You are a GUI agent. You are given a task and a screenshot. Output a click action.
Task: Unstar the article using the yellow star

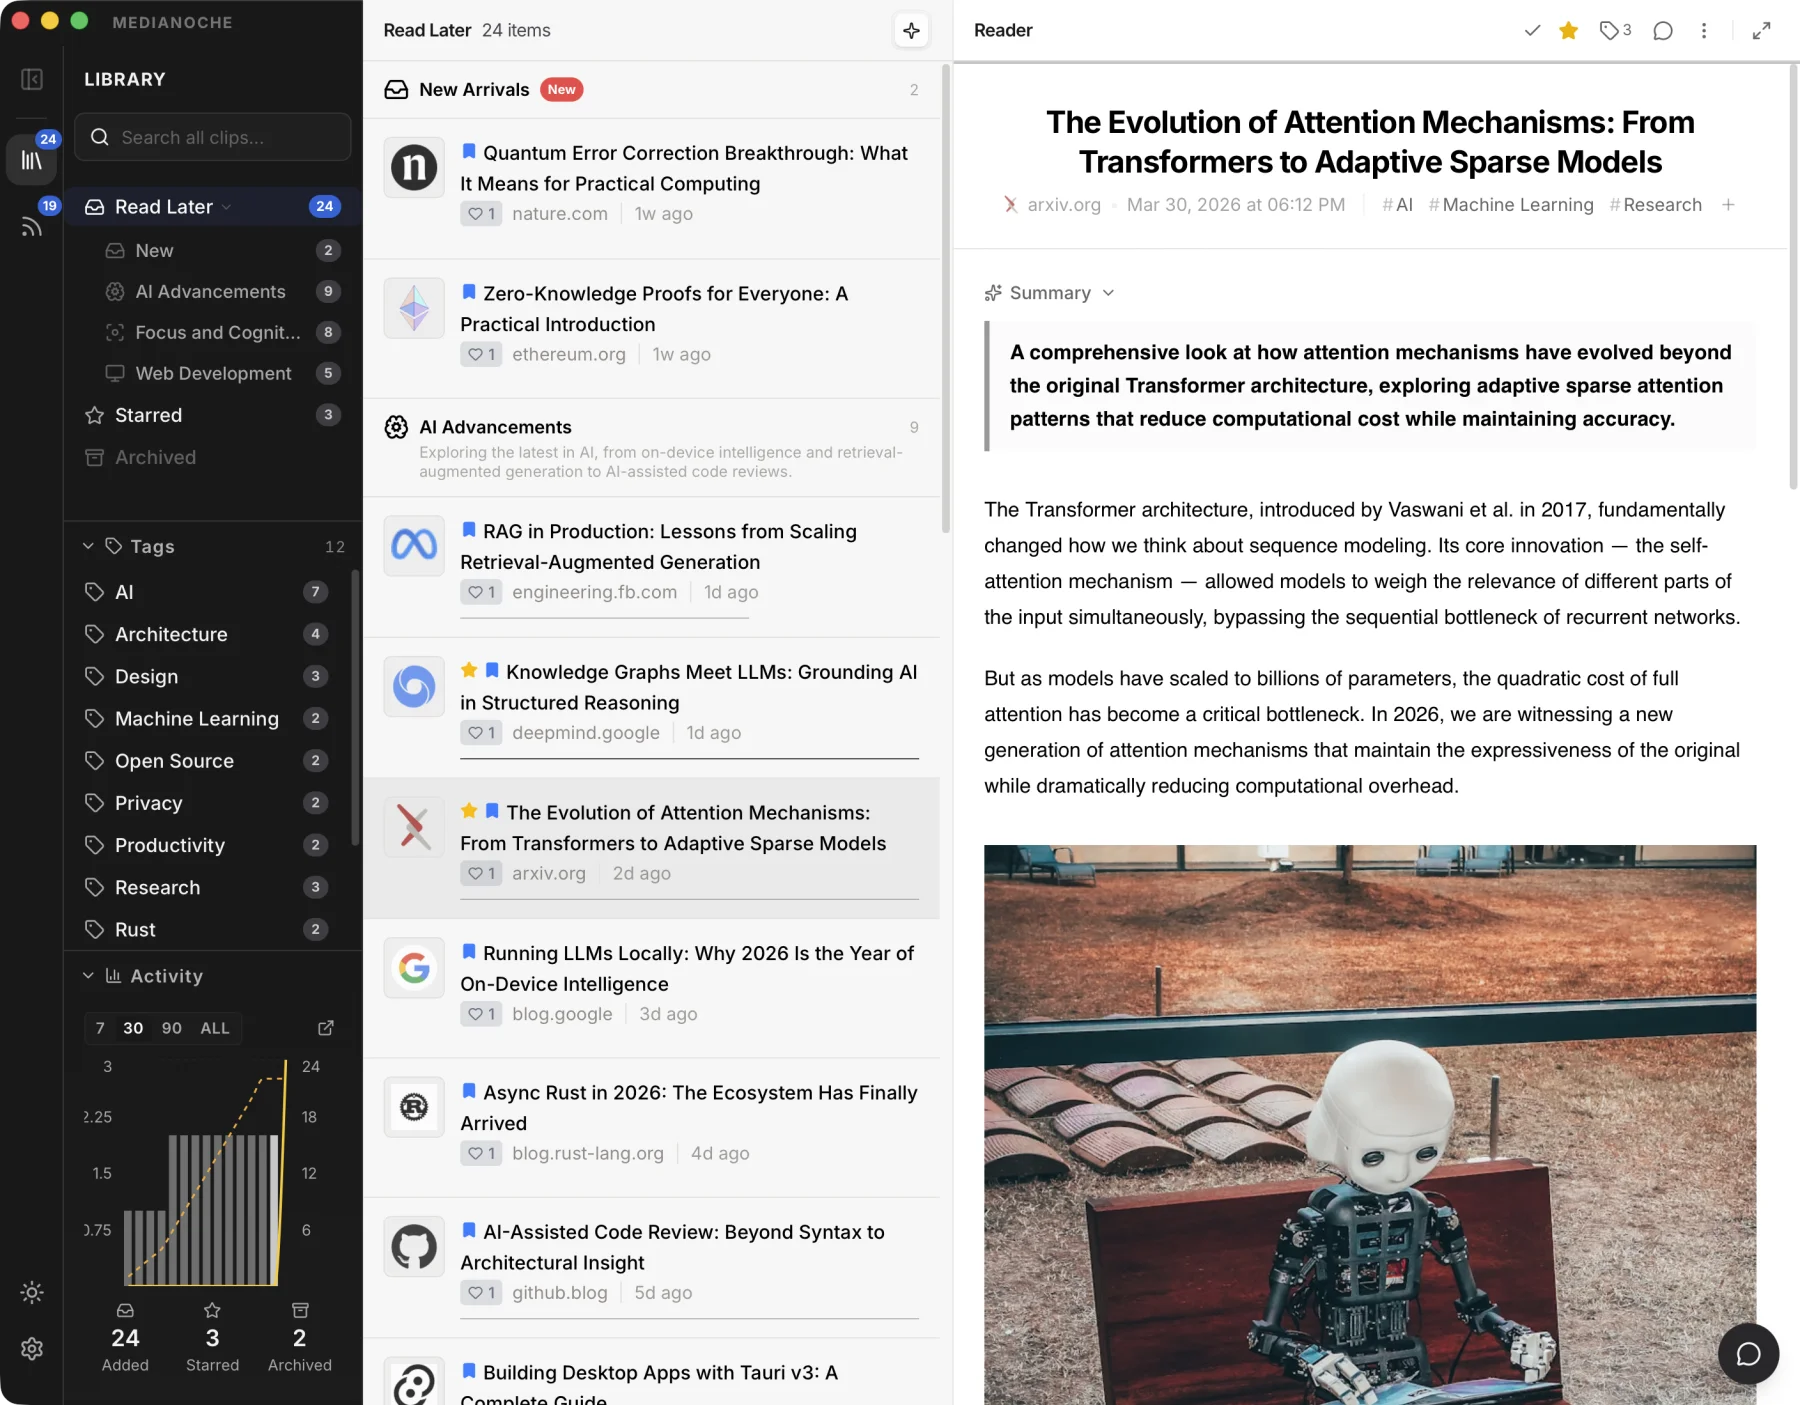click(x=1567, y=30)
